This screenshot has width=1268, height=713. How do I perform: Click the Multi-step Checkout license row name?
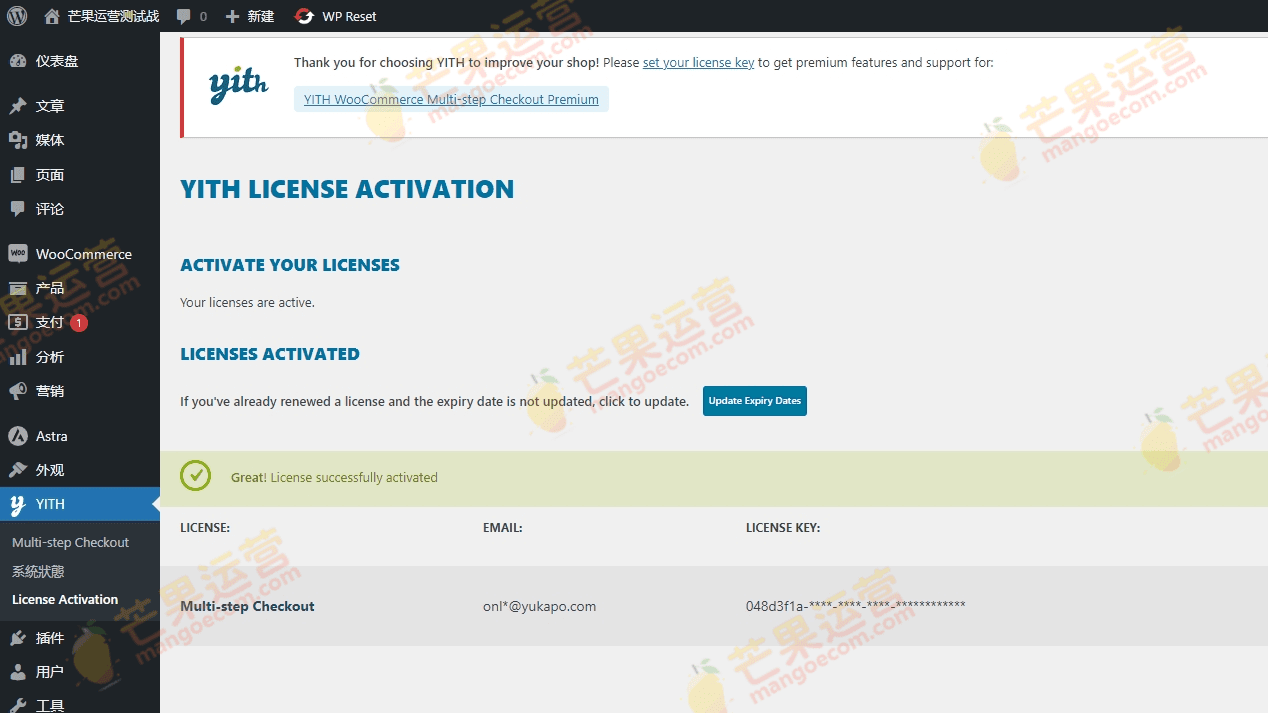point(247,606)
